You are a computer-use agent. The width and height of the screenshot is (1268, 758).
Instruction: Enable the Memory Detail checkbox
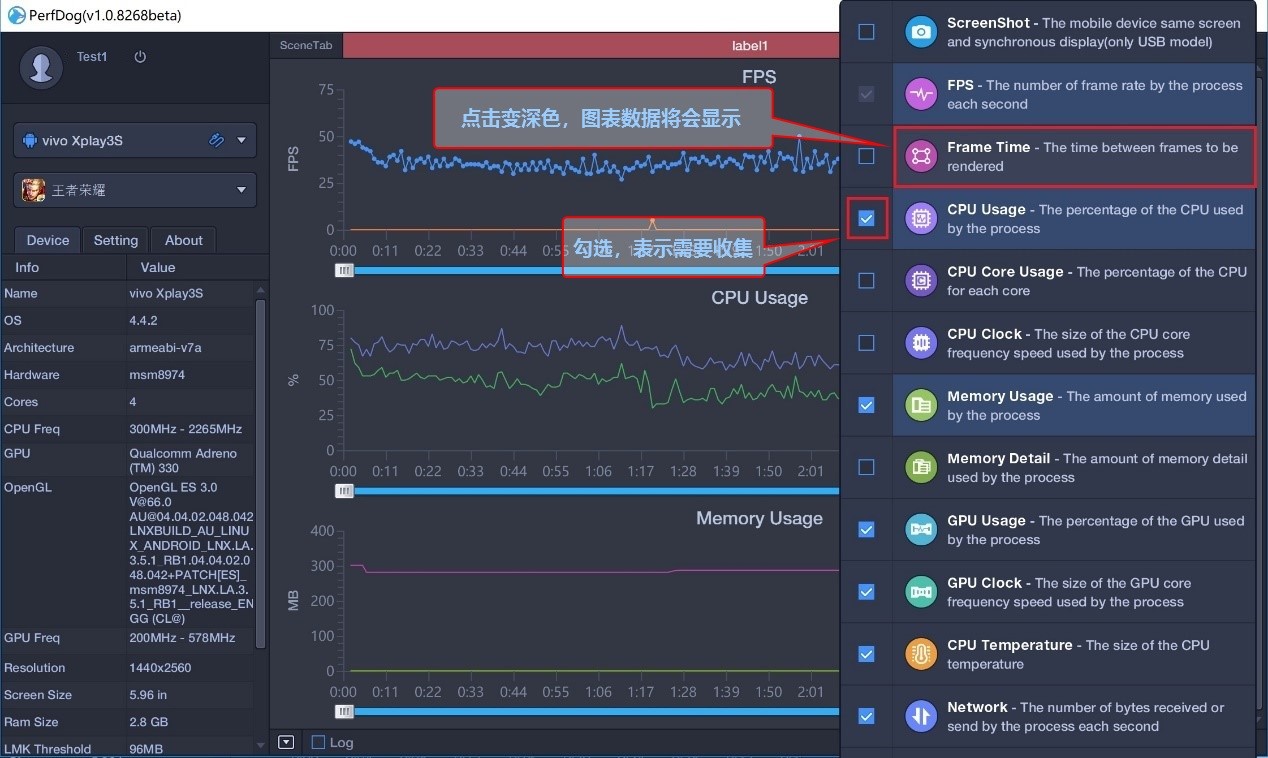click(x=866, y=467)
